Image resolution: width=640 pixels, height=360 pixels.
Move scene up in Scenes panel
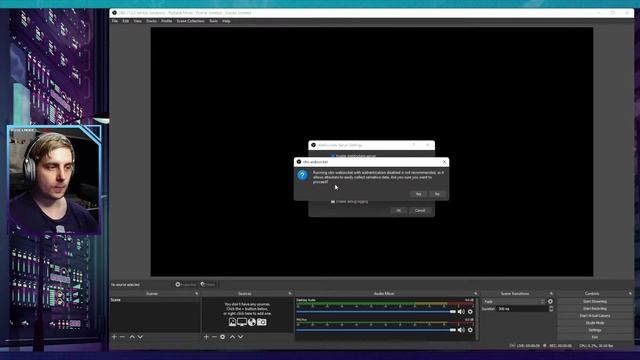pos(132,337)
